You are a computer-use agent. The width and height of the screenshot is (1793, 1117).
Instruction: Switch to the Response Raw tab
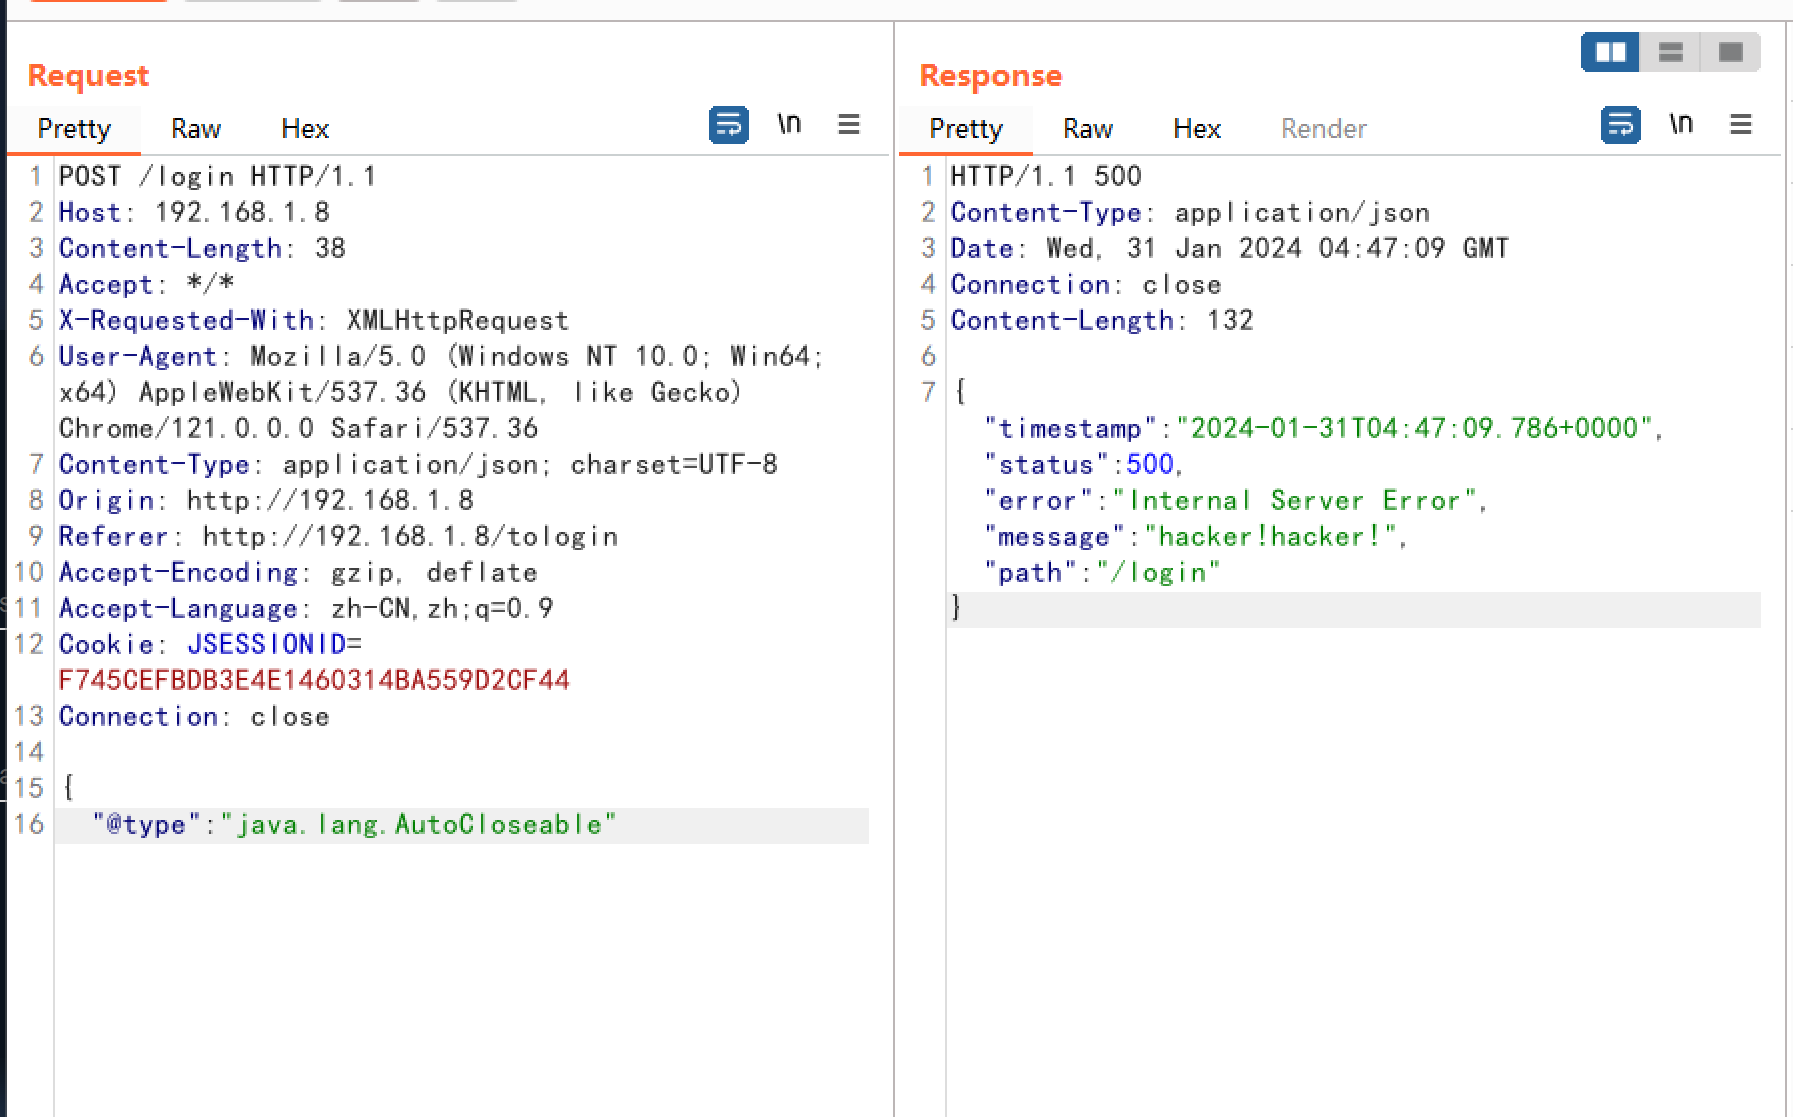(1087, 129)
